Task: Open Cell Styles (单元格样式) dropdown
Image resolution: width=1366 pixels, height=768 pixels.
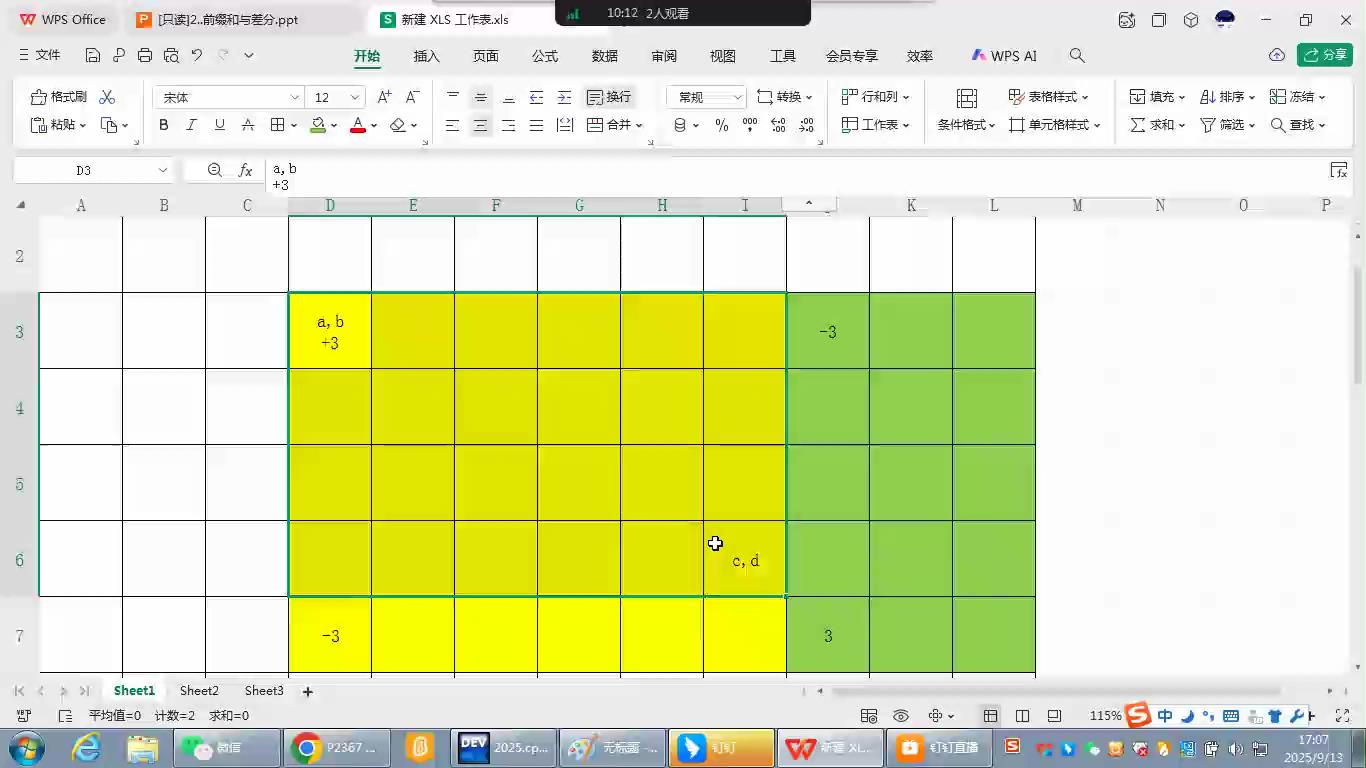Action: tap(1055, 125)
